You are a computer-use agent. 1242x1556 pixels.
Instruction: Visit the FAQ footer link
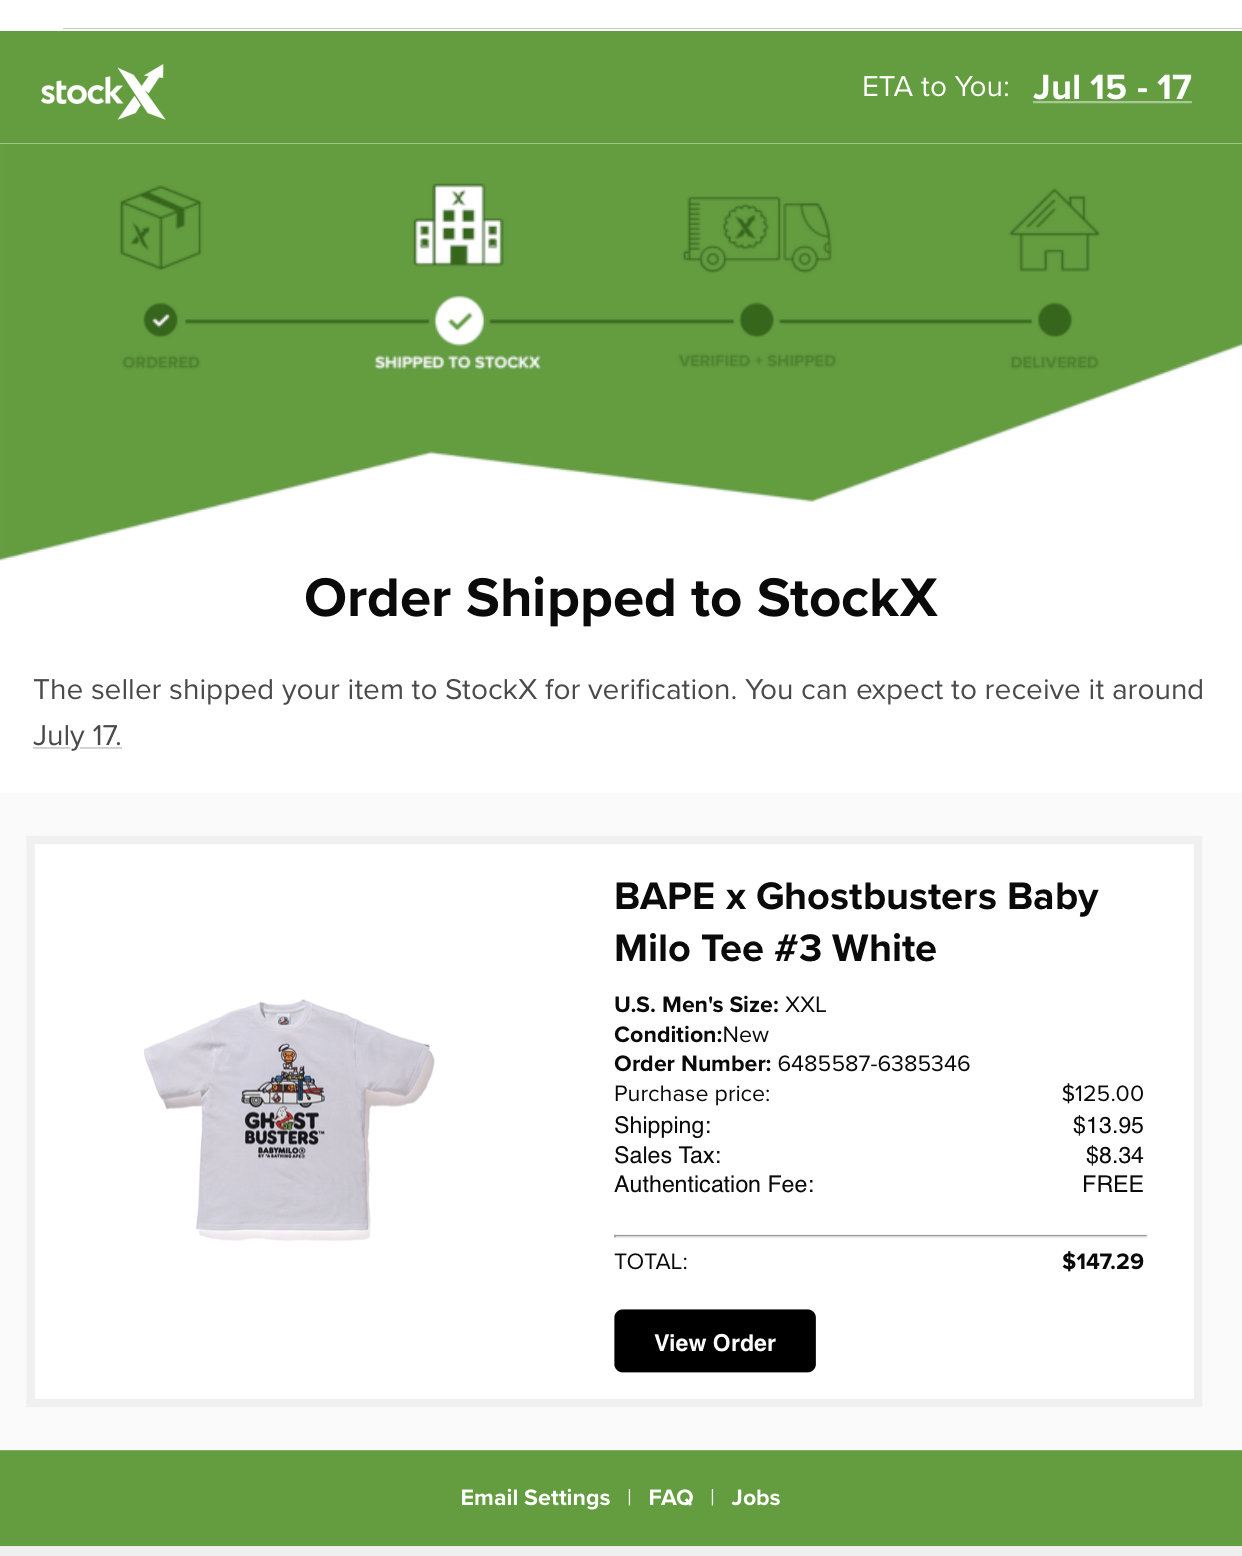point(671,1497)
